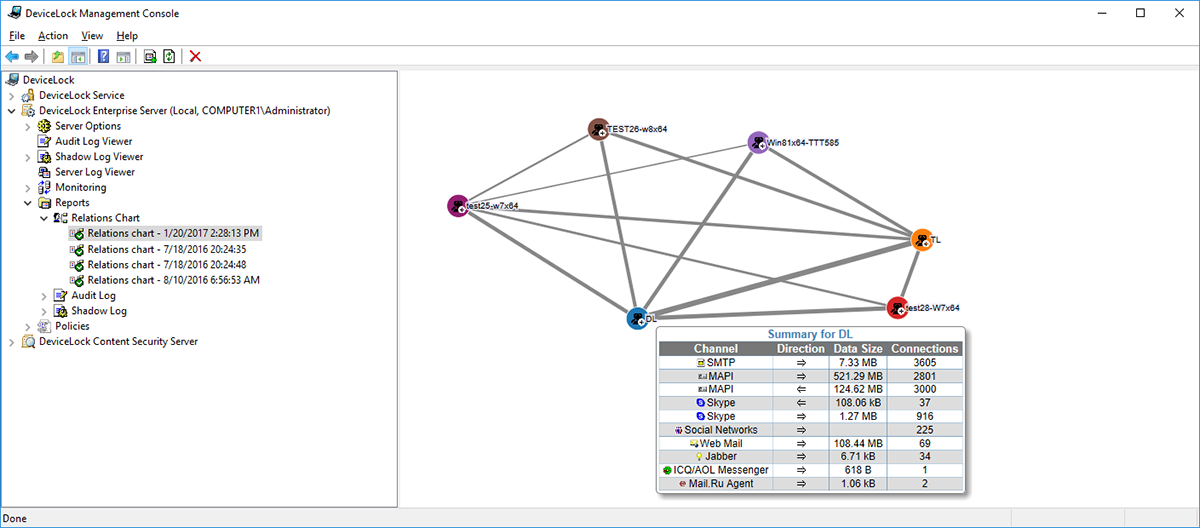Expand the Shadow Log Viewer node
Viewport: 1200px width, 528px height.
tap(27, 157)
